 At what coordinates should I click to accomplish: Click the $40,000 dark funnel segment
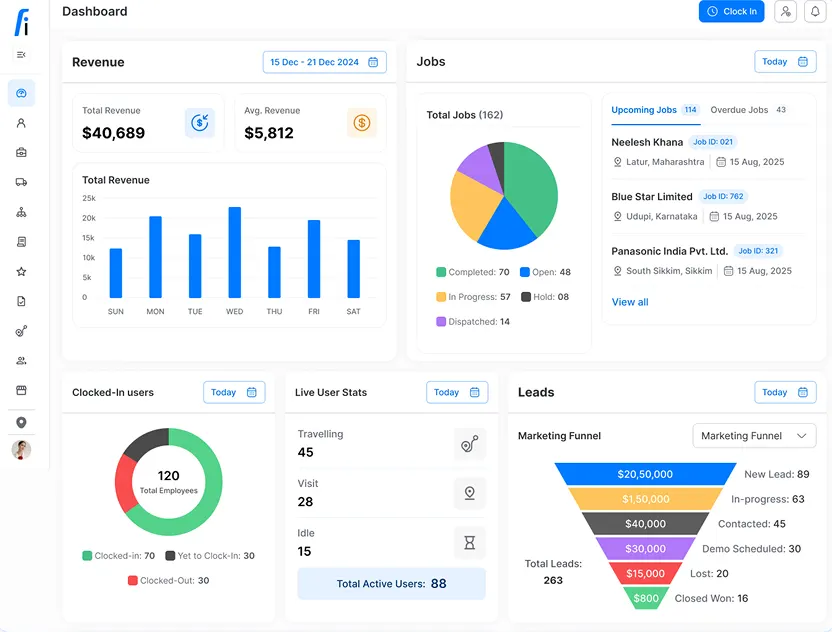pos(645,524)
